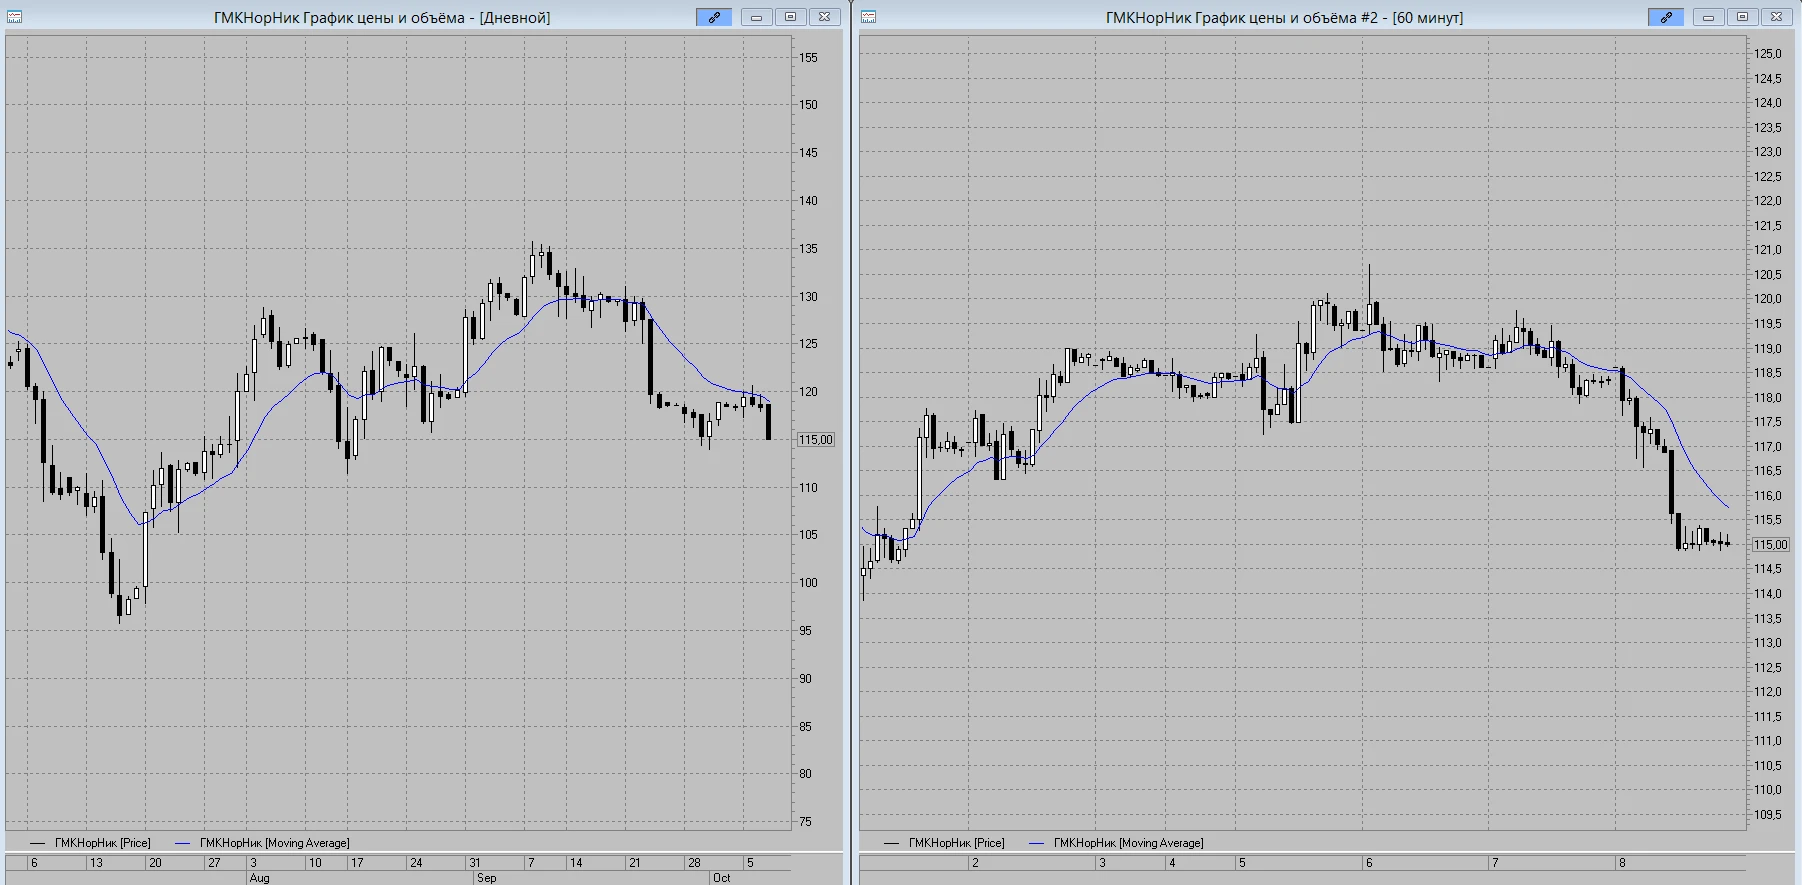Viewport: 1802px width, 885px height.
Task: Click the 117,5 price axis label on the 60-minute chart
Action: [1768, 422]
